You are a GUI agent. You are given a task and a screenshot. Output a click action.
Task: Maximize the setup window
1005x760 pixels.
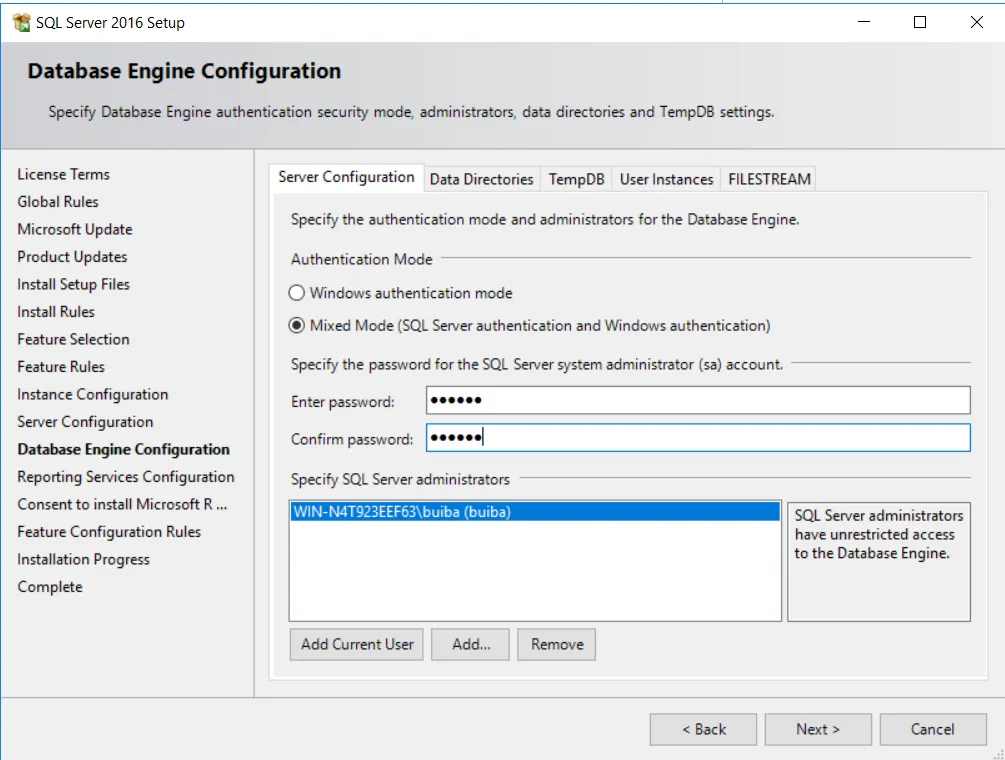920,22
